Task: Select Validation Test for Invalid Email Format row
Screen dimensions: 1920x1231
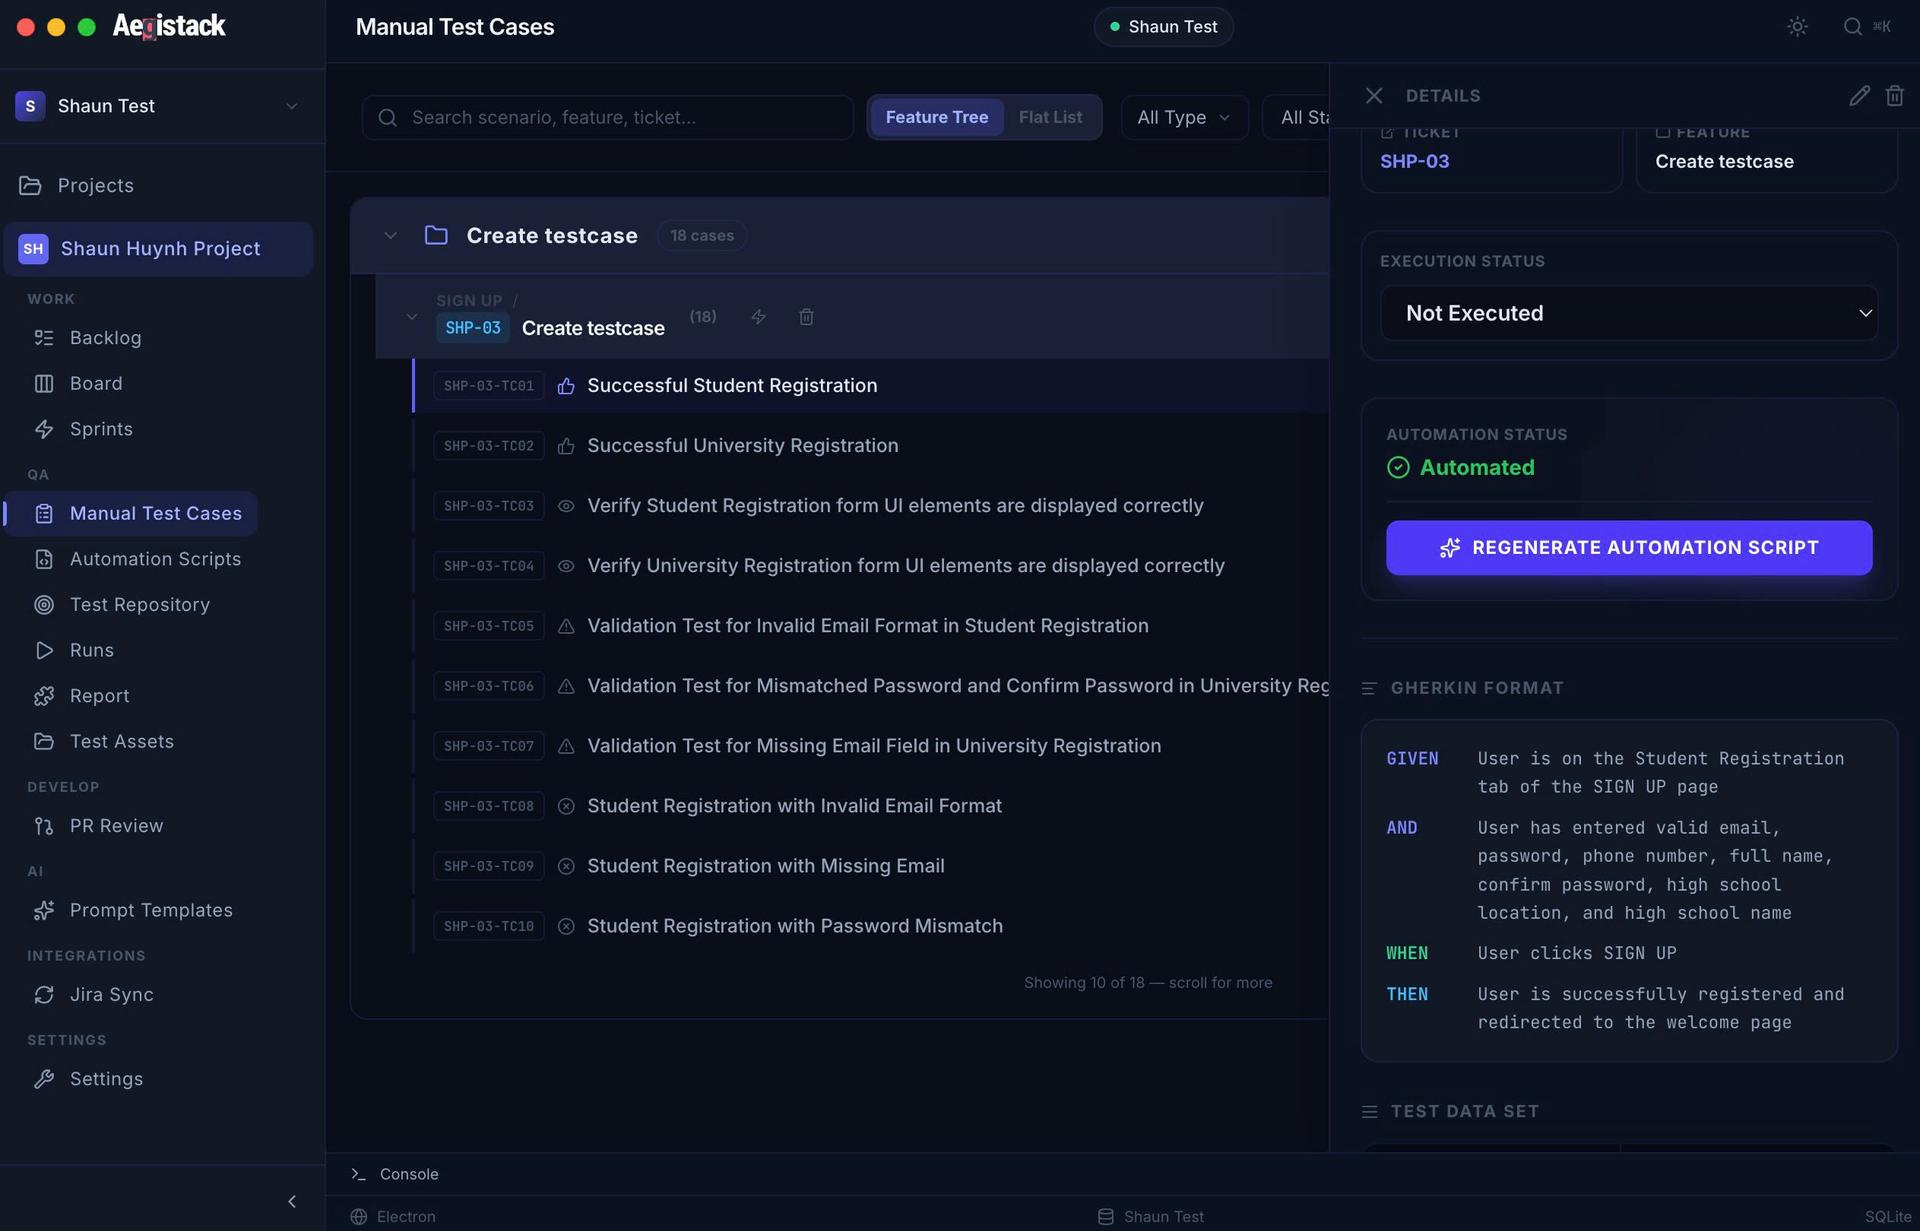Action: tap(870, 626)
